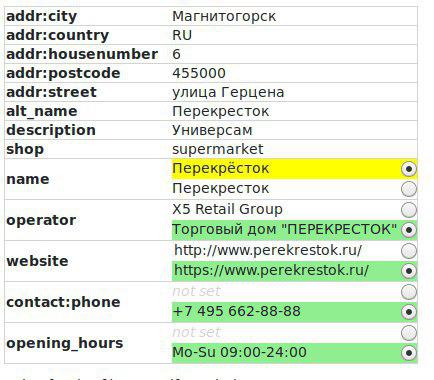This screenshot has width=434, height=380.
Task: Click the addr:housenumber key label
Action: point(82,54)
